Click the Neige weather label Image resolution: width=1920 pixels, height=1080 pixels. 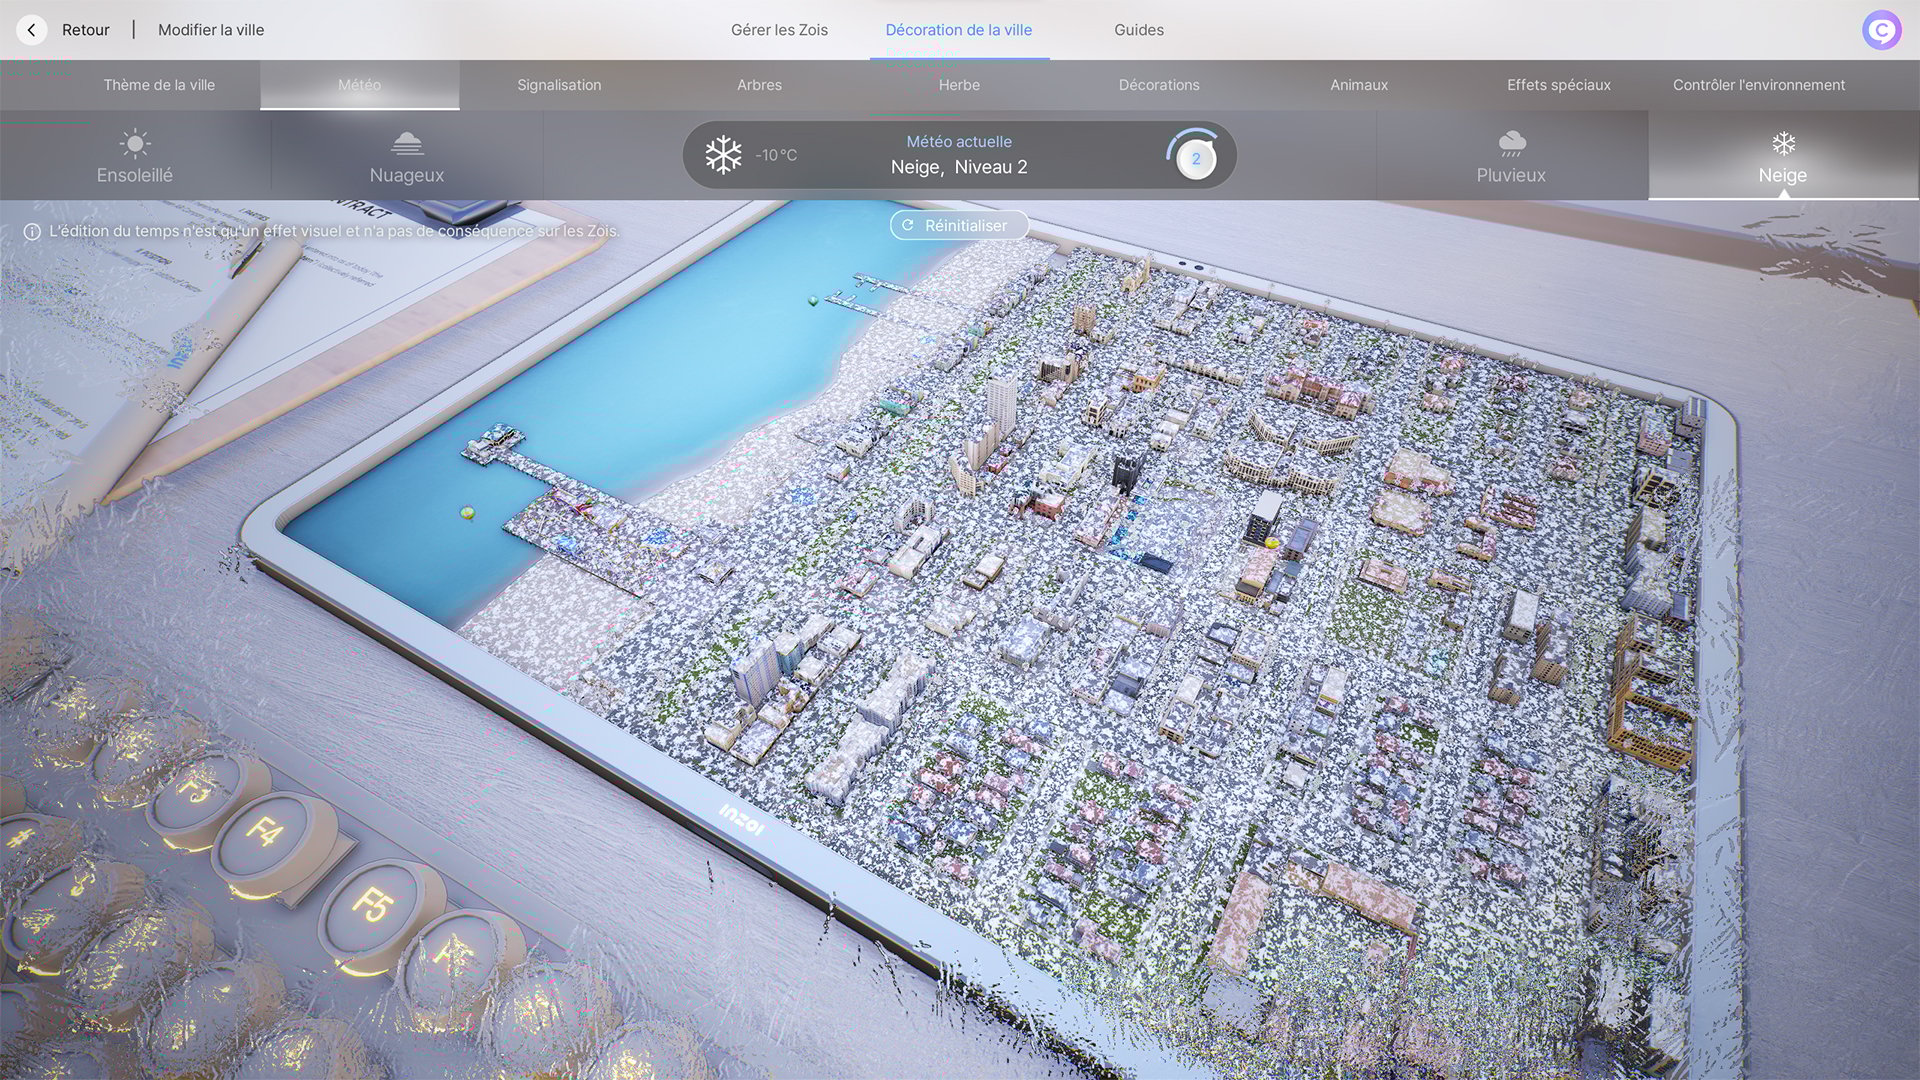pyautogui.click(x=1783, y=175)
